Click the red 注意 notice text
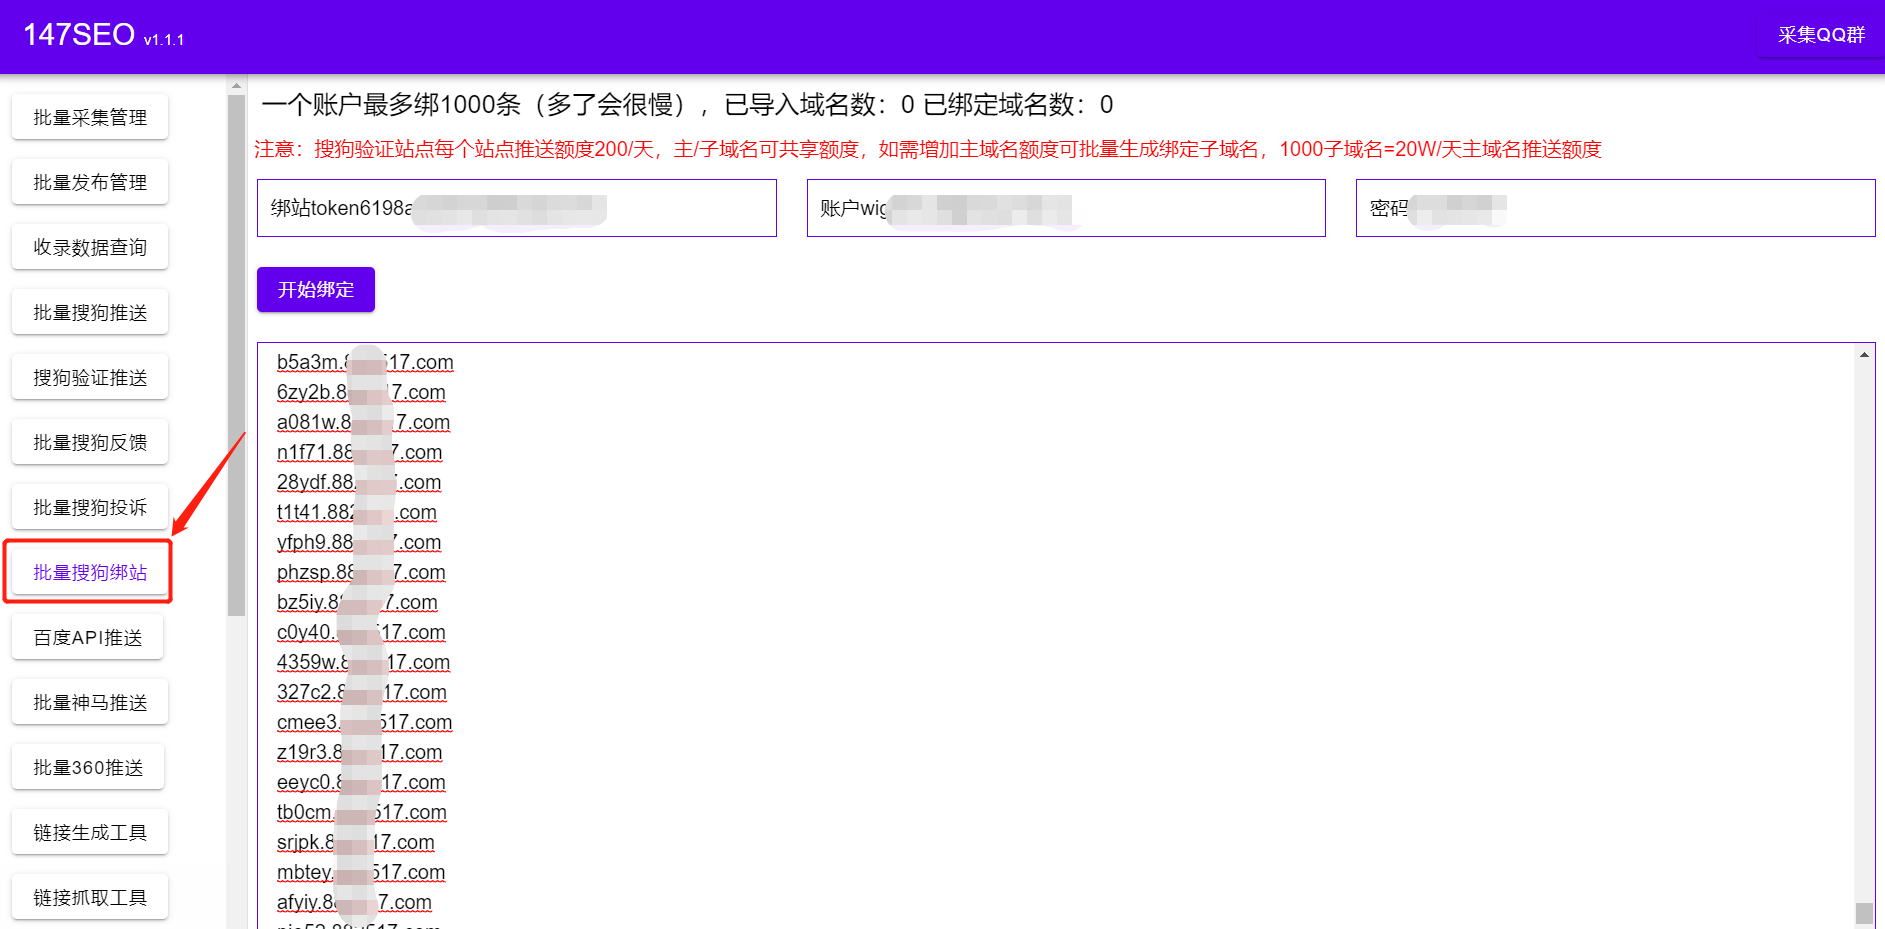The width and height of the screenshot is (1885, 929). [x=928, y=149]
